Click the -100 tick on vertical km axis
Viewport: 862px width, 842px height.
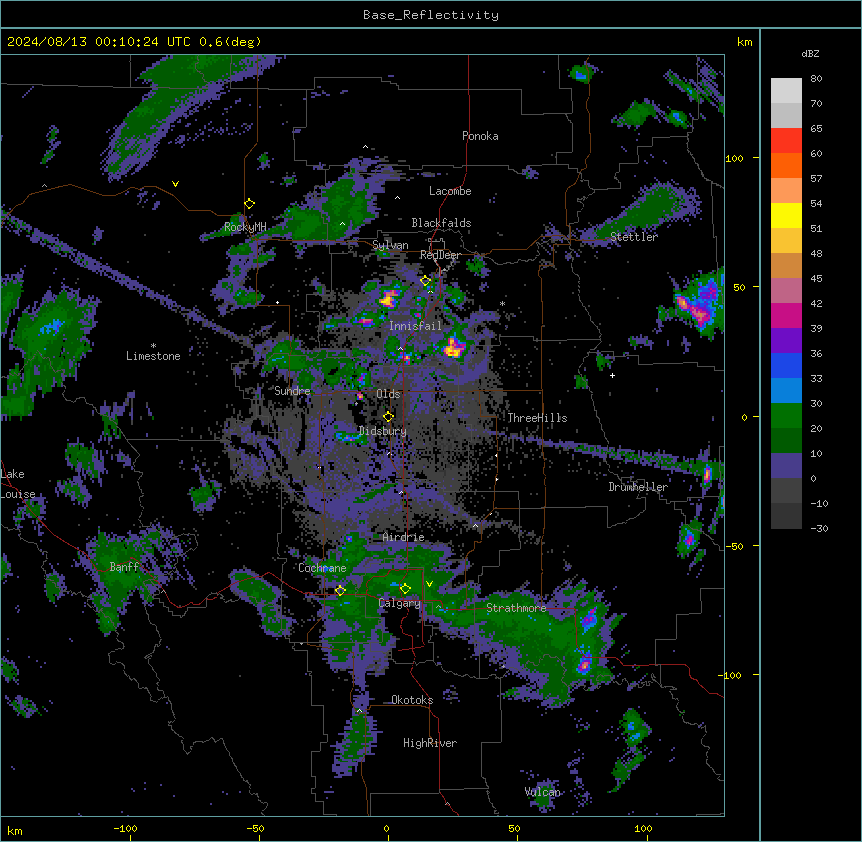[x=730, y=675]
